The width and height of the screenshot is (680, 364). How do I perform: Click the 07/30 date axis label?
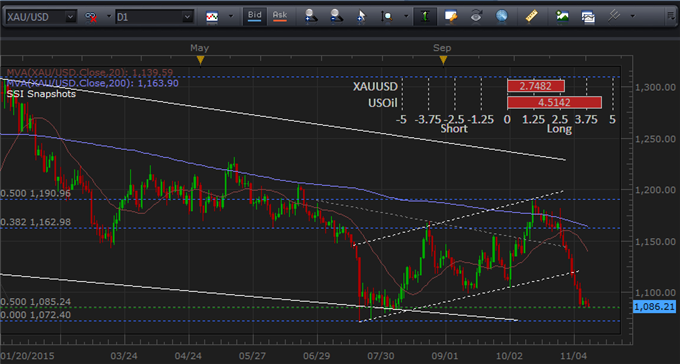coord(381,356)
